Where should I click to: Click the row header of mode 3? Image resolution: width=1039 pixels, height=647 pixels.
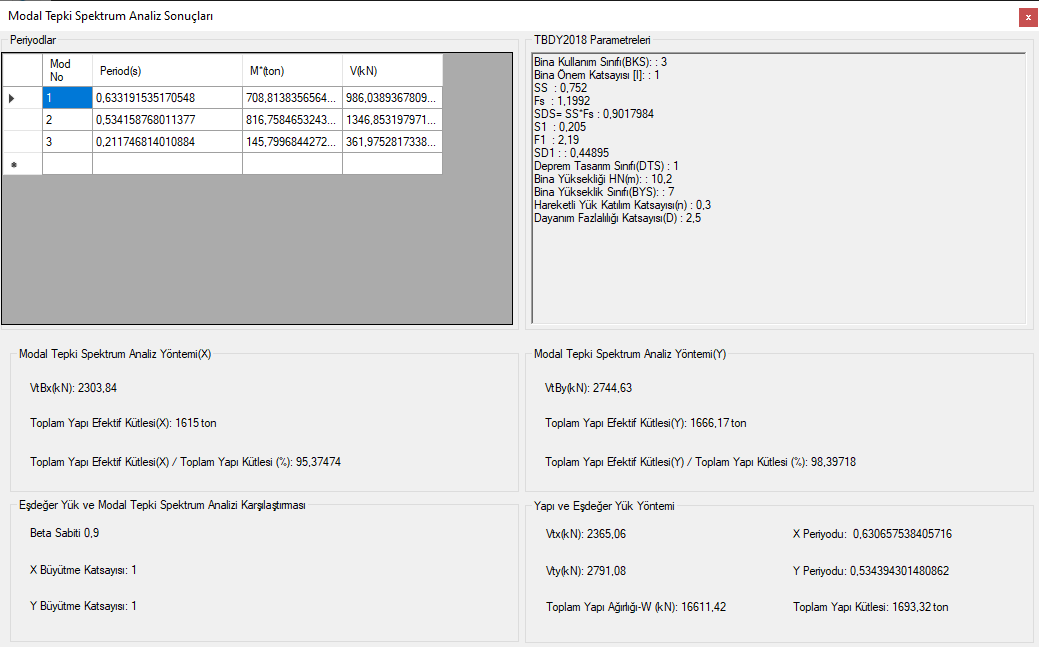[x=22, y=141]
